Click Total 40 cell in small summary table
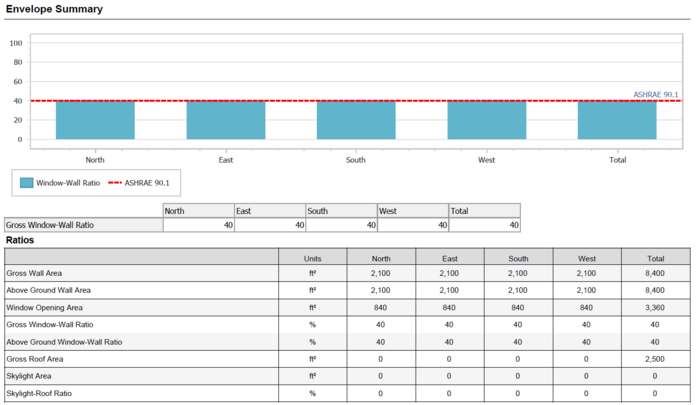697x405 pixels. [x=485, y=225]
